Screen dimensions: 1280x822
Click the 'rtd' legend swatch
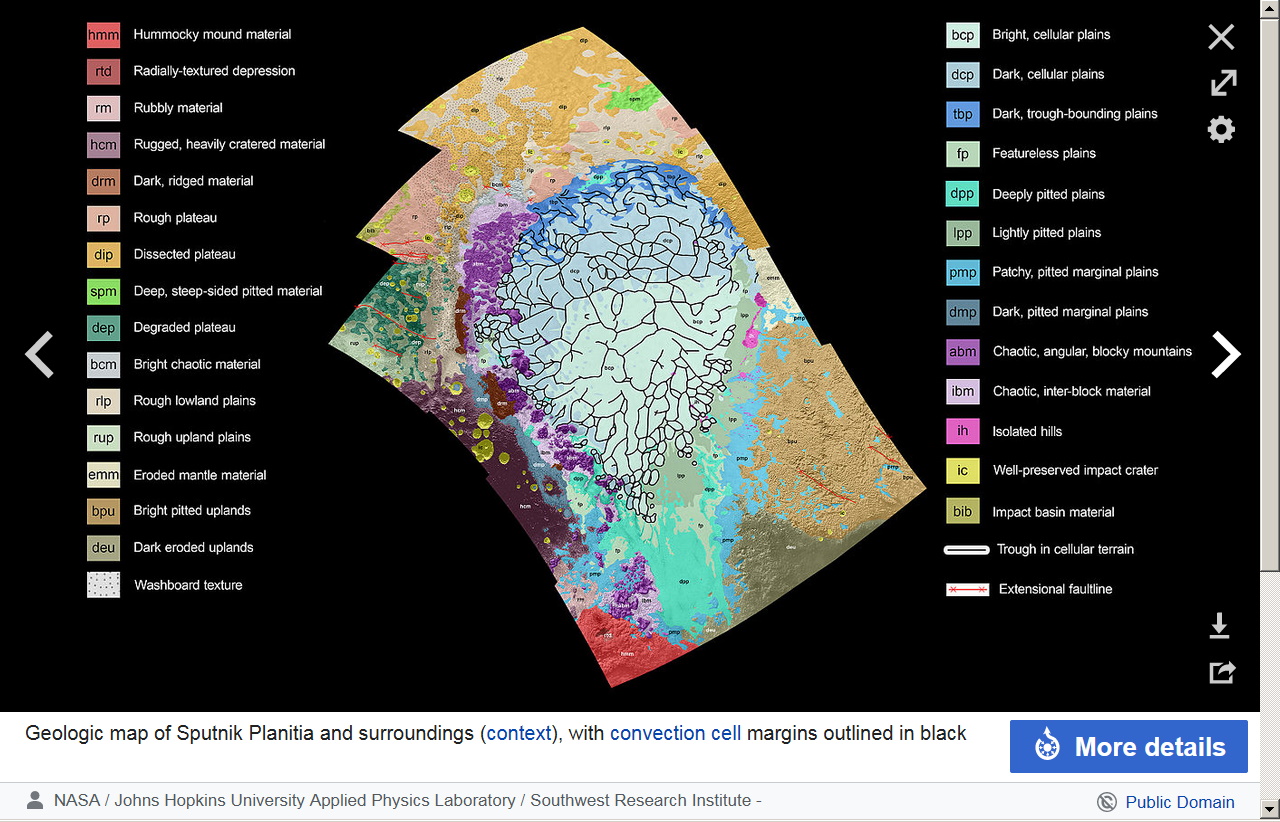(x=103, y=72)
